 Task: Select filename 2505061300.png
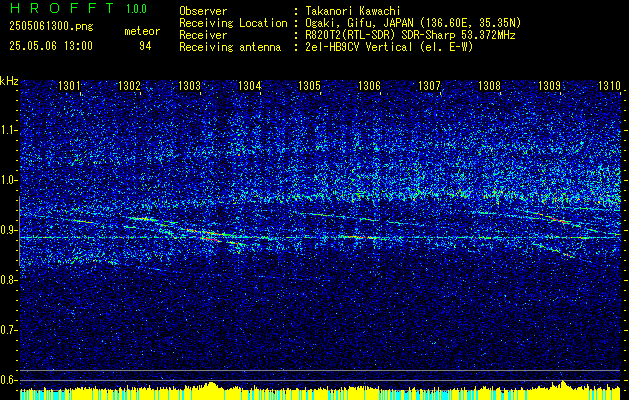51,27
